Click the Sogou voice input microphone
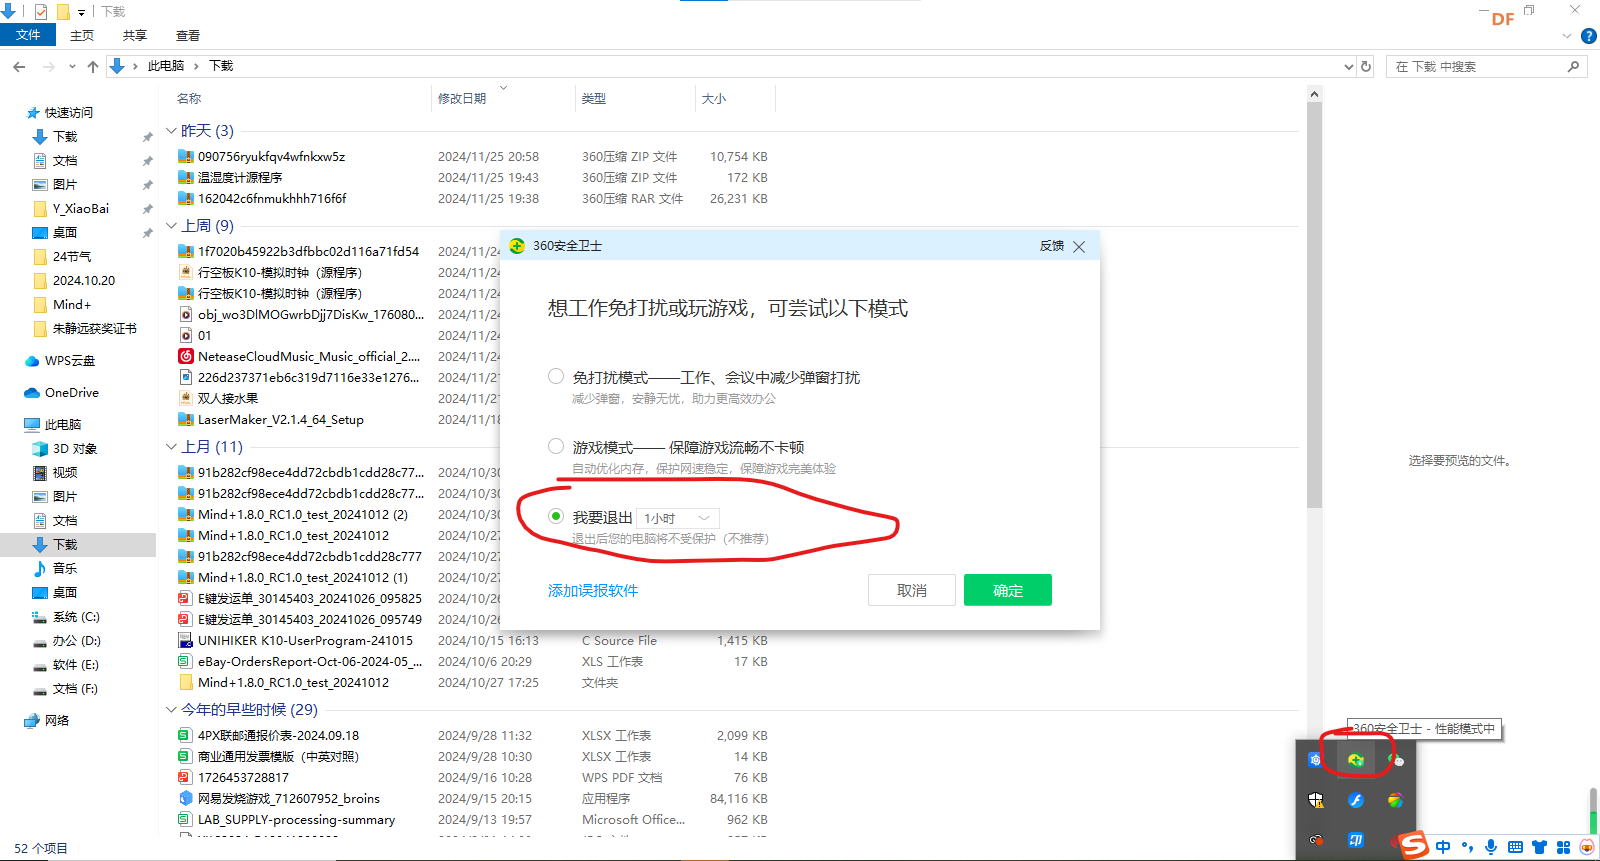 tap(1491, 847)
